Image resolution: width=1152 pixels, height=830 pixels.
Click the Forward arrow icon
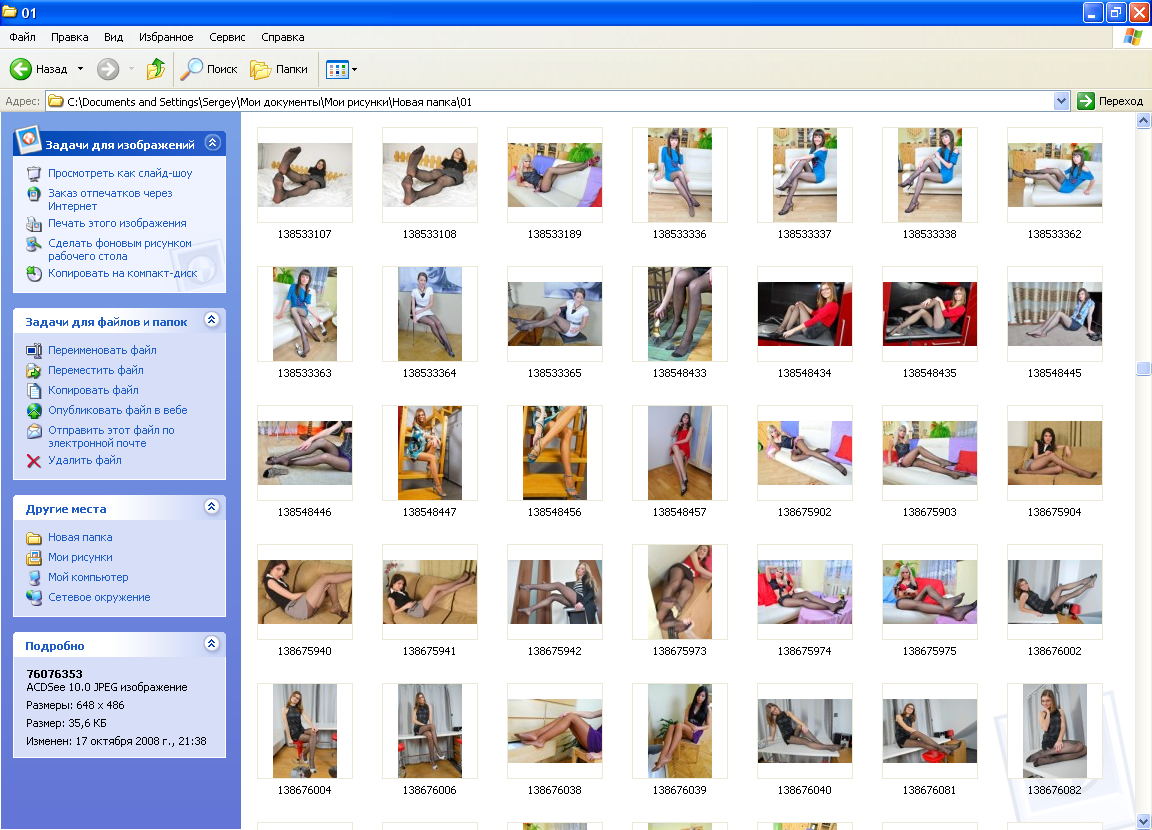point(108,69)
